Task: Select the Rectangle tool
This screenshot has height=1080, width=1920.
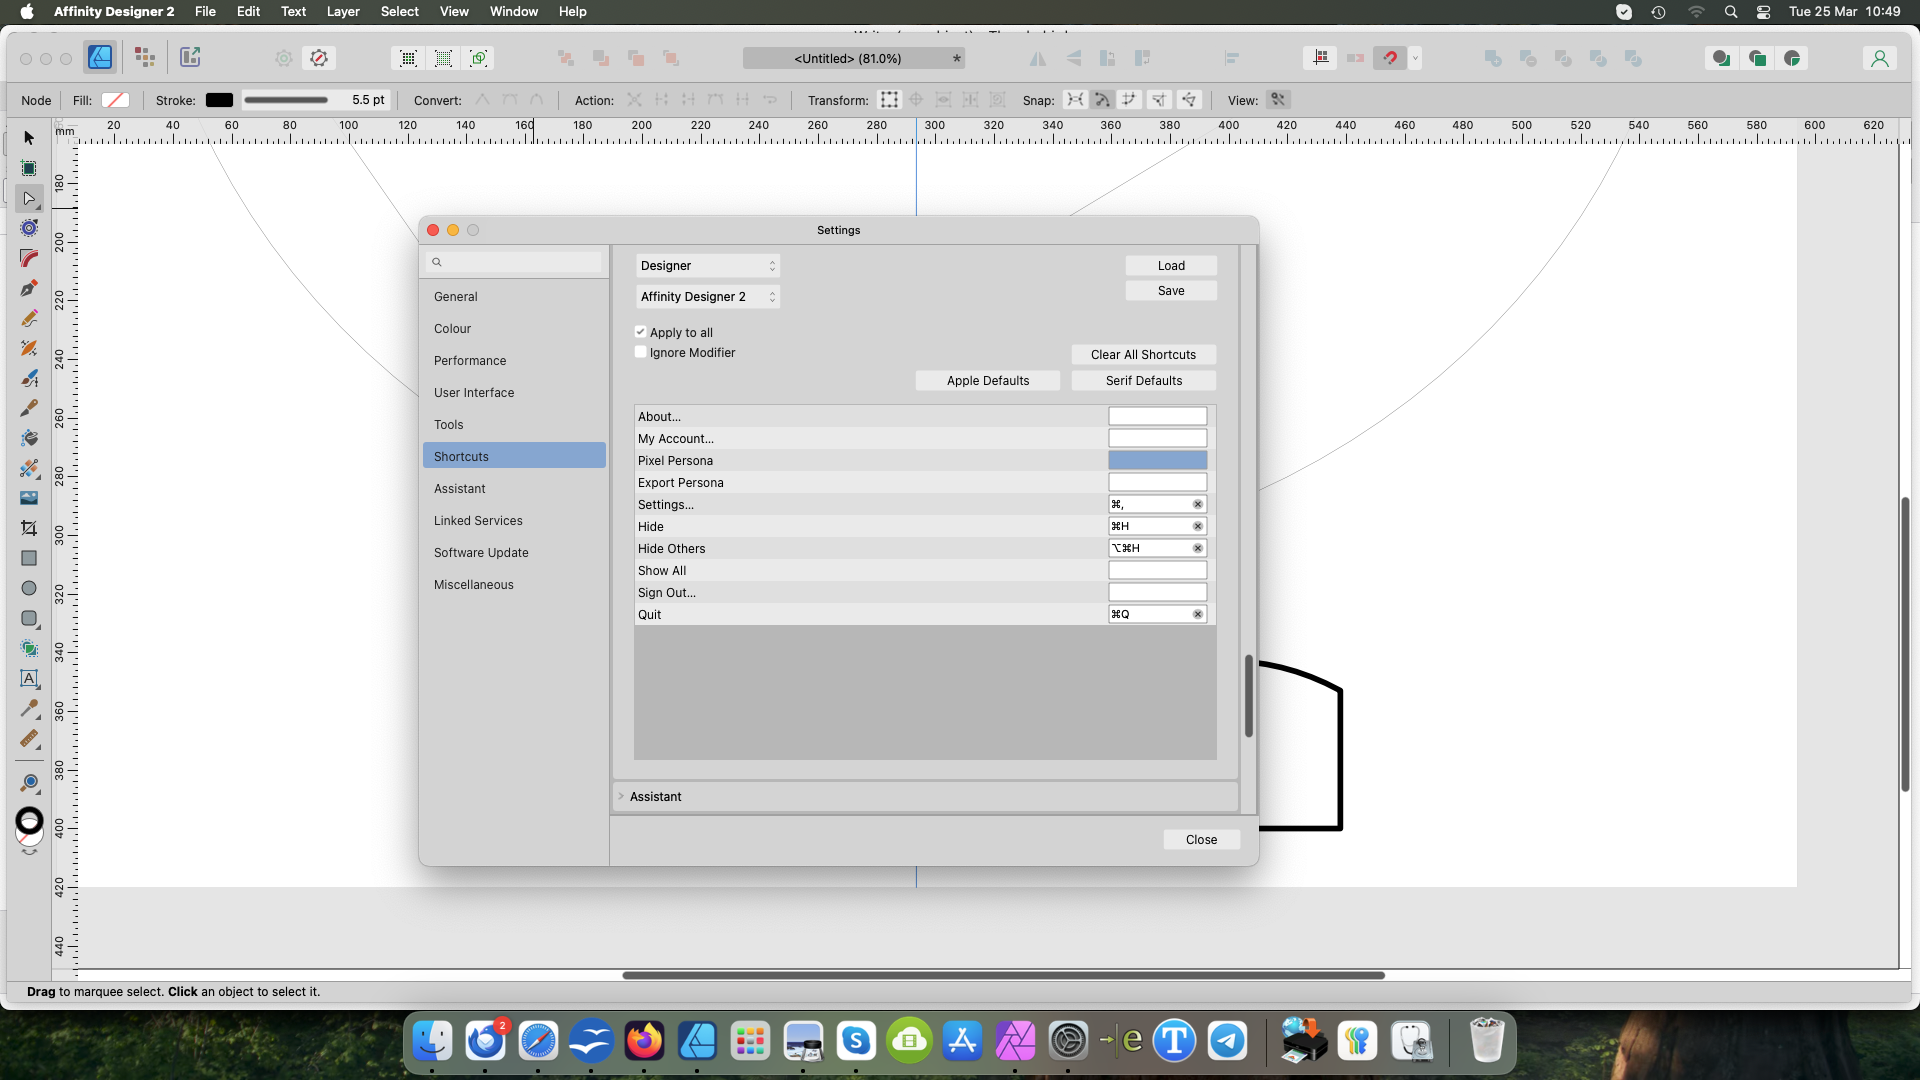Action: [x=29, y=558]
